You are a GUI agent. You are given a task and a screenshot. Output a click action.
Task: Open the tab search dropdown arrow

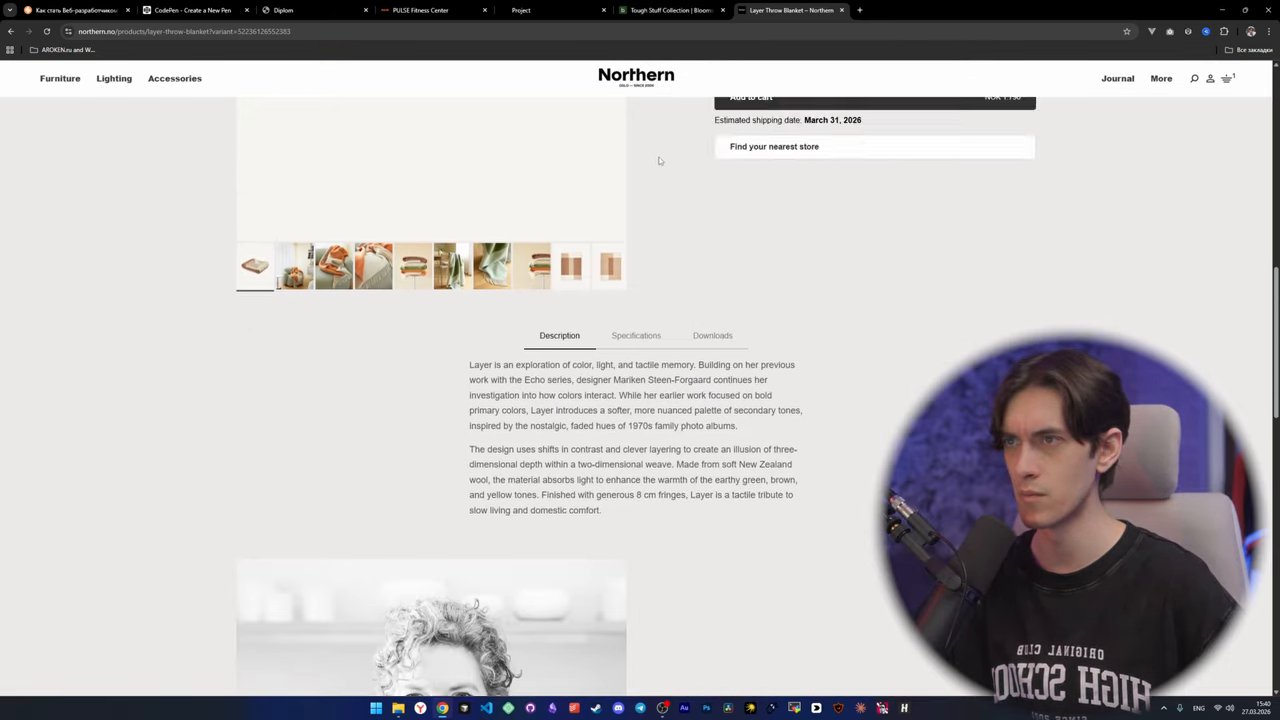coord(10,10)
